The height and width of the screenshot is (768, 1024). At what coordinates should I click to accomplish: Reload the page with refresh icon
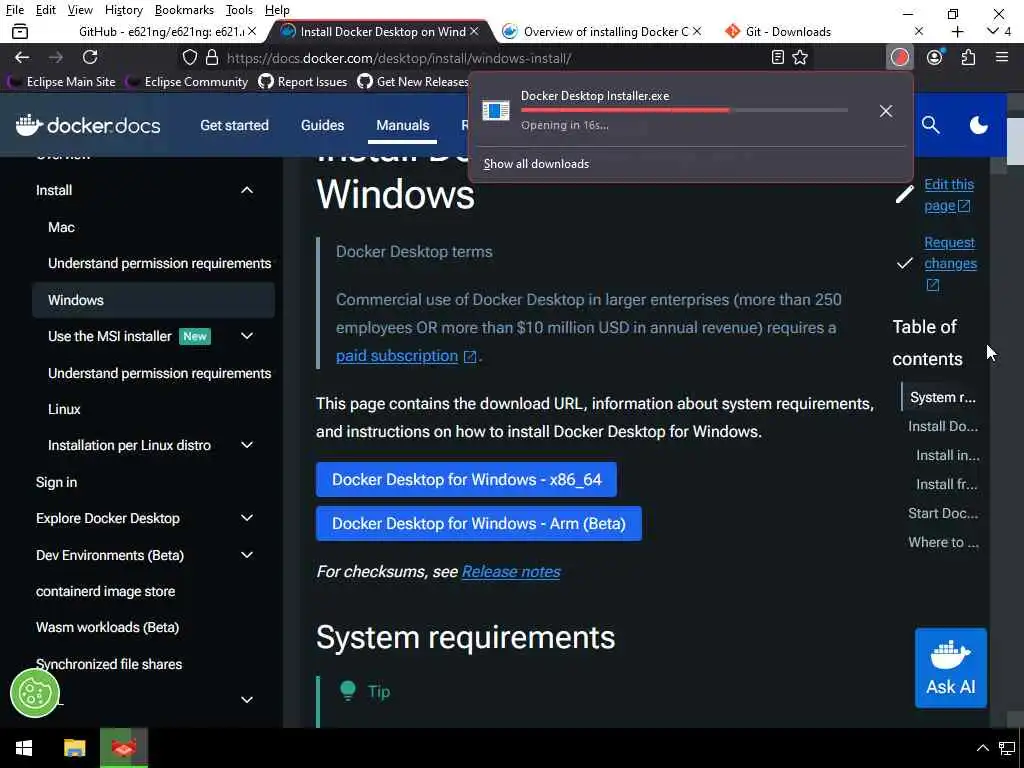point(90,57)
